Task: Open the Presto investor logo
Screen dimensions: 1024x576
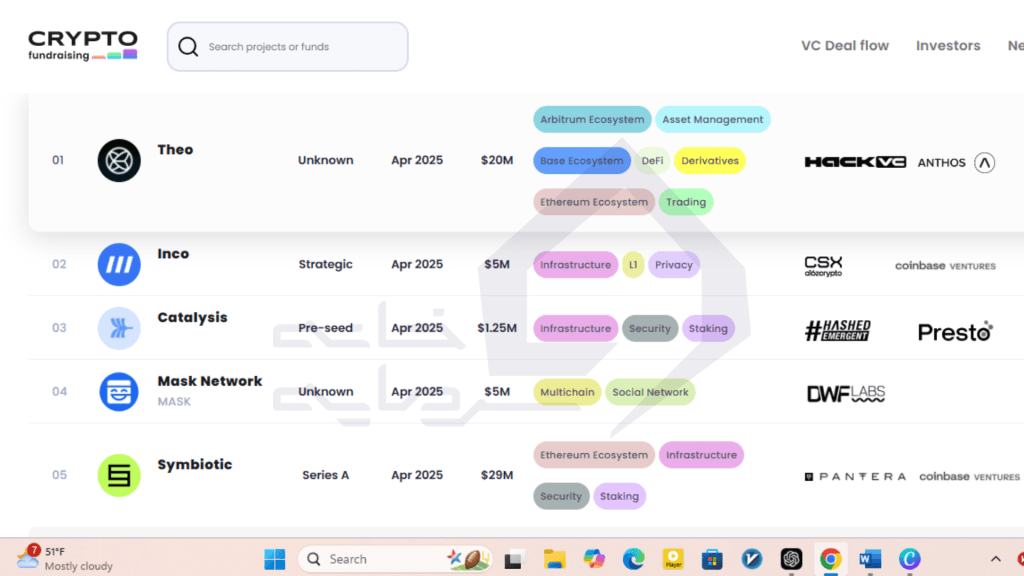Action: pyautogui.click(x=955, y=331)
